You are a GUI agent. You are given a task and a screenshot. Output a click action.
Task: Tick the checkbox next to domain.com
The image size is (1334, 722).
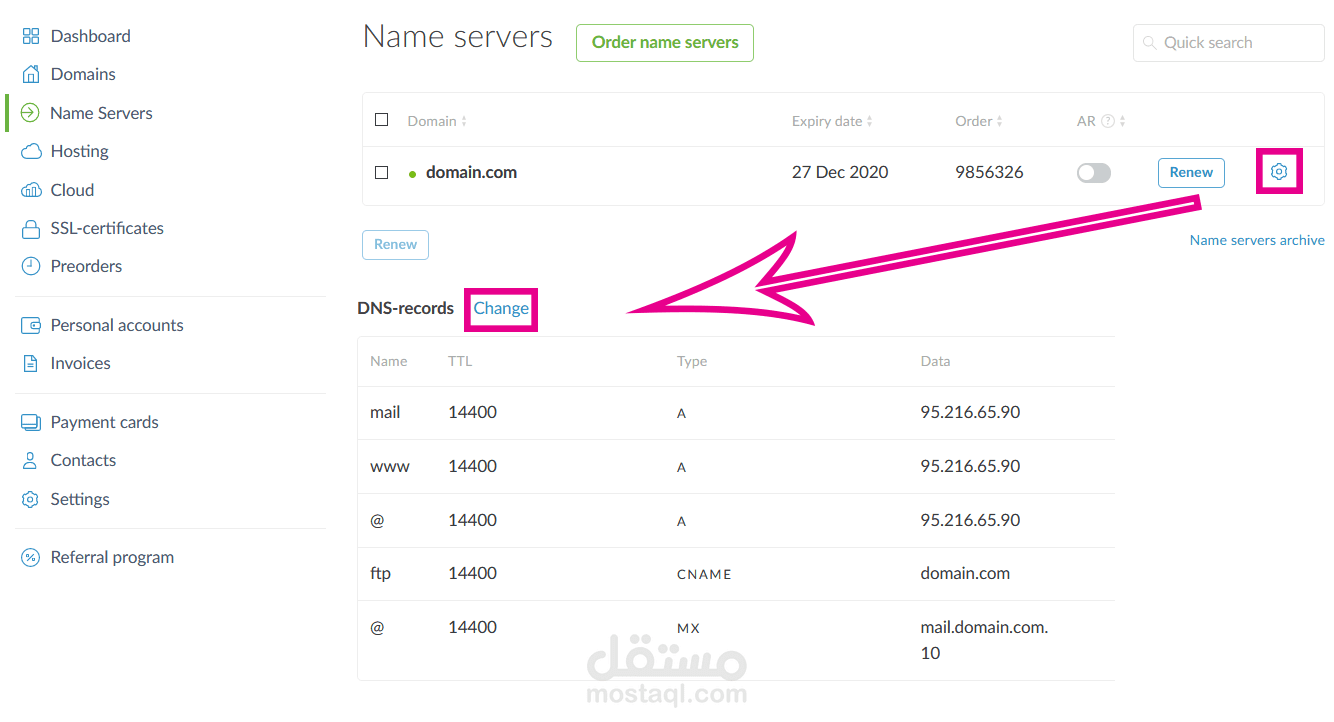pos(381,172)
